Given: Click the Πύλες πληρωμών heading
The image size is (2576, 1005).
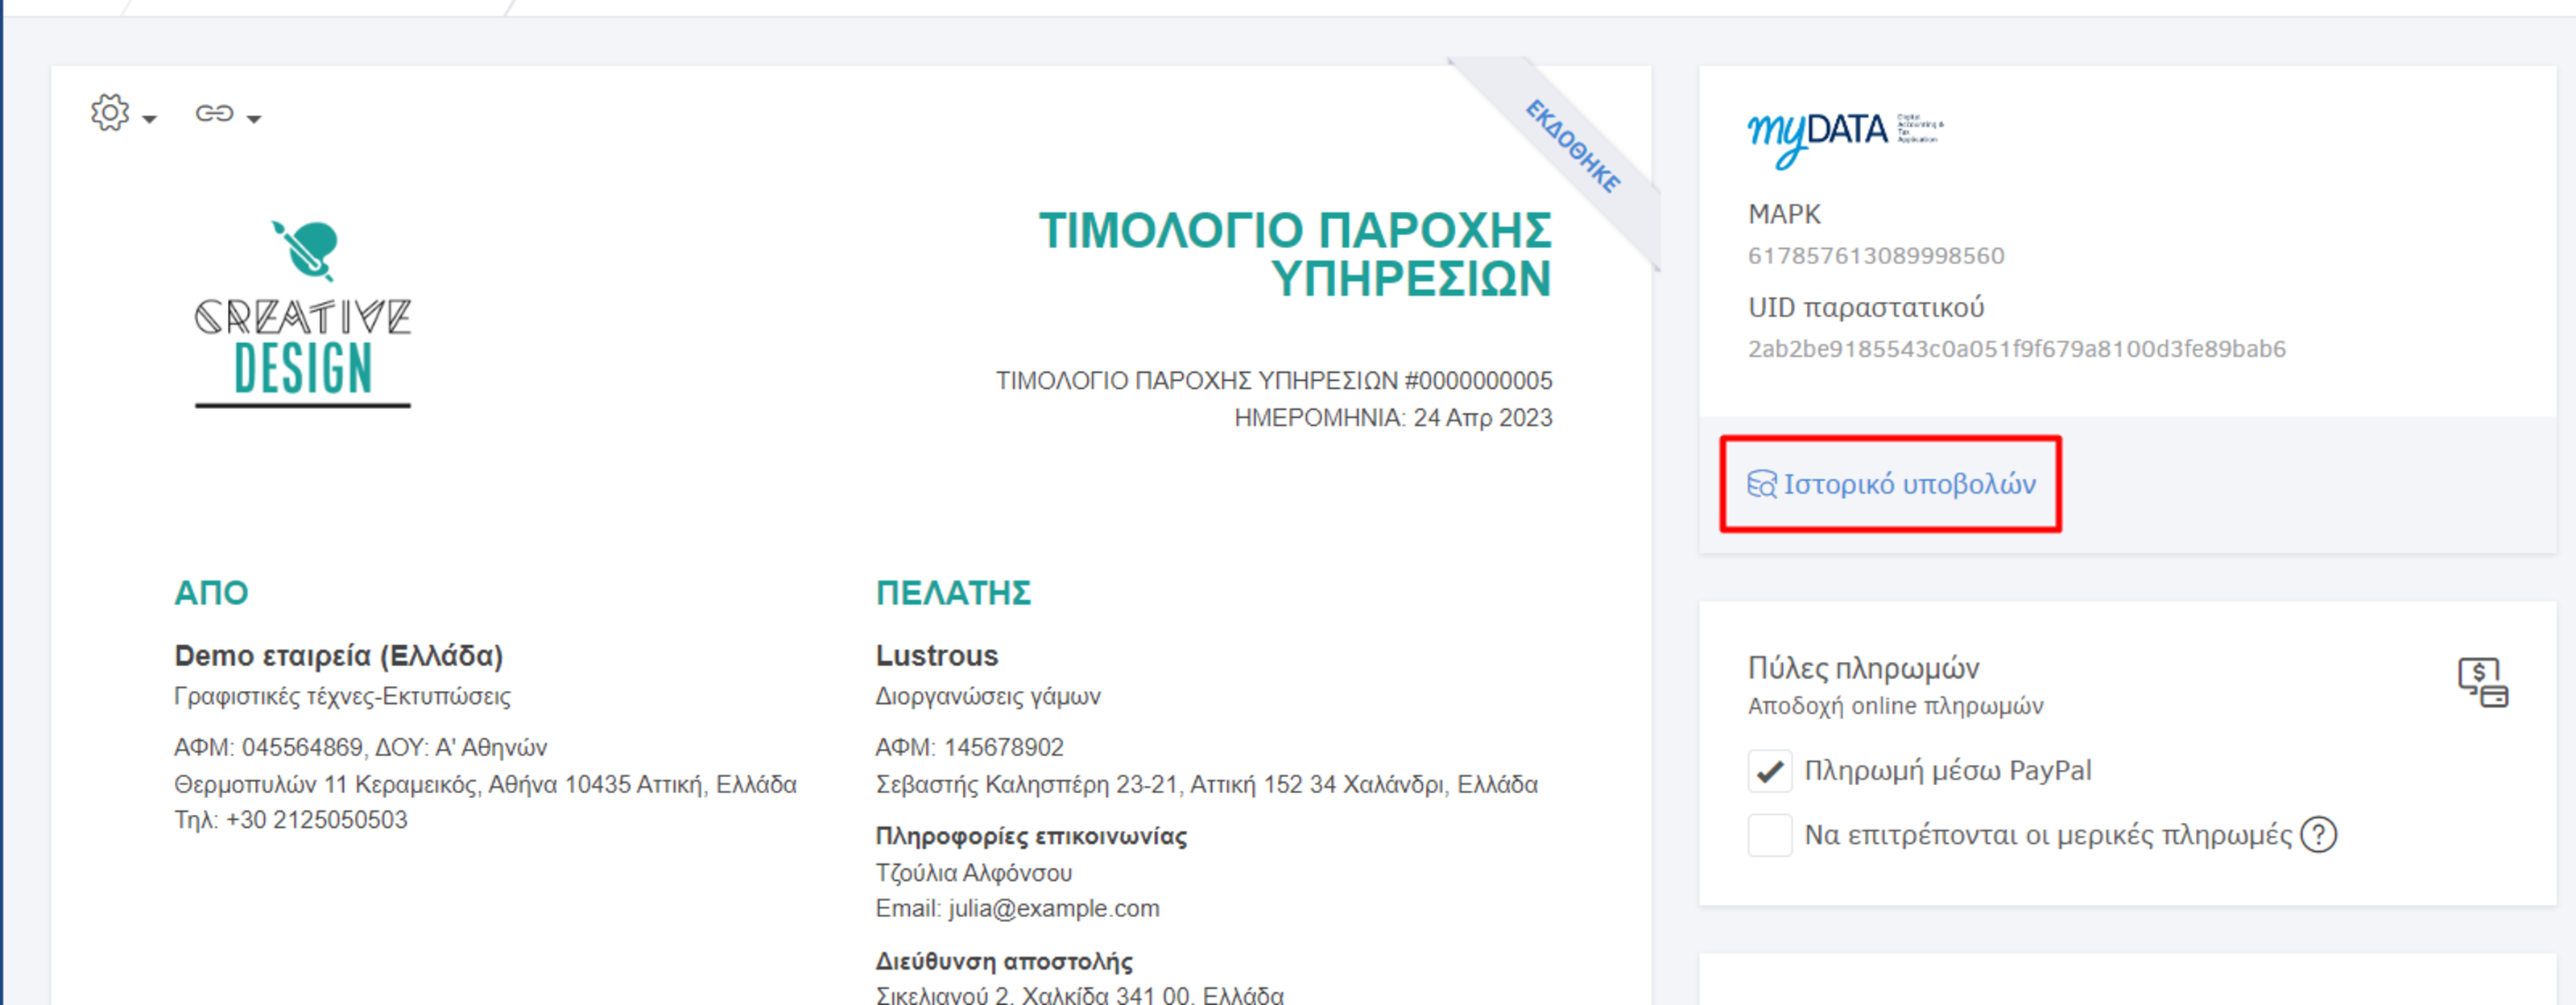Looking at the screenshot, I should pyautogui.click(x=1863, y=668).
